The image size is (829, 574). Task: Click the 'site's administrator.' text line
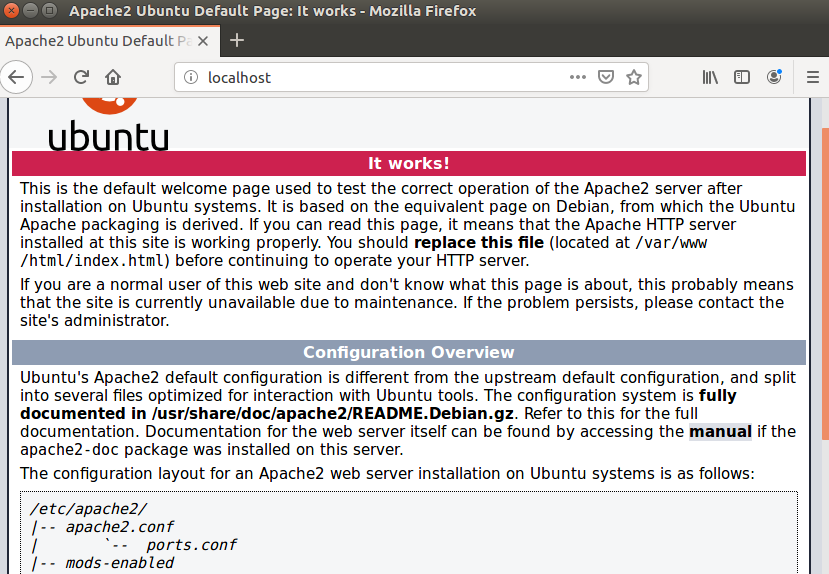click(95, 321)
